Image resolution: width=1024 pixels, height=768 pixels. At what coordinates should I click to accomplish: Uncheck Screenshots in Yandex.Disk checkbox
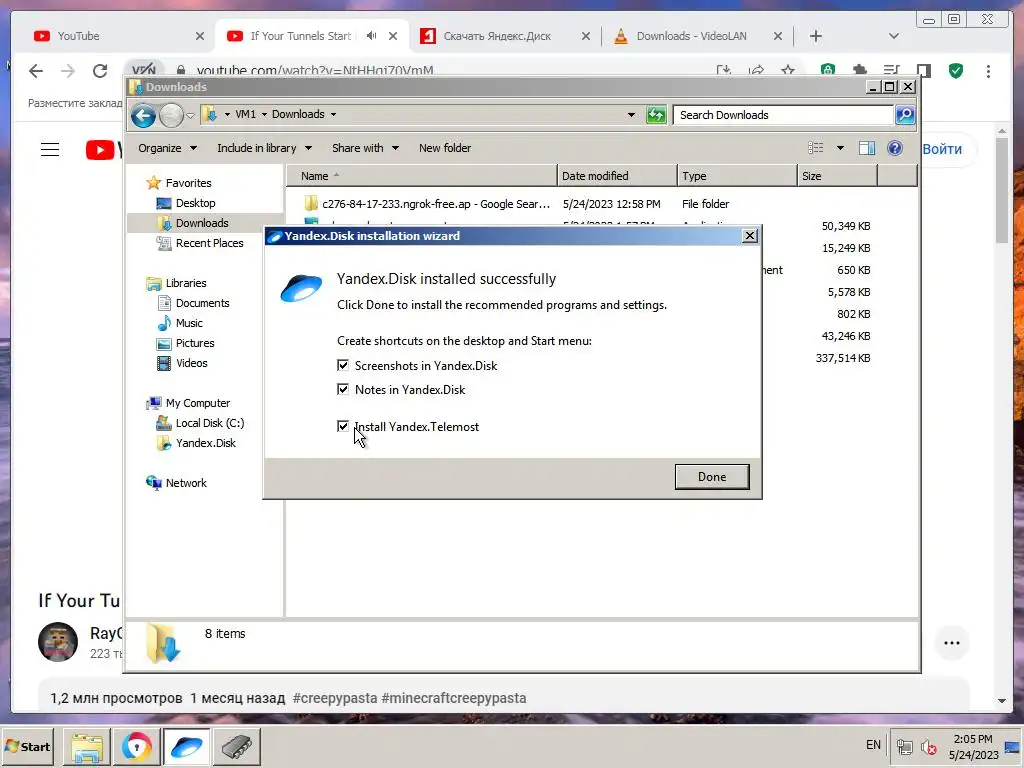point(343,365)
